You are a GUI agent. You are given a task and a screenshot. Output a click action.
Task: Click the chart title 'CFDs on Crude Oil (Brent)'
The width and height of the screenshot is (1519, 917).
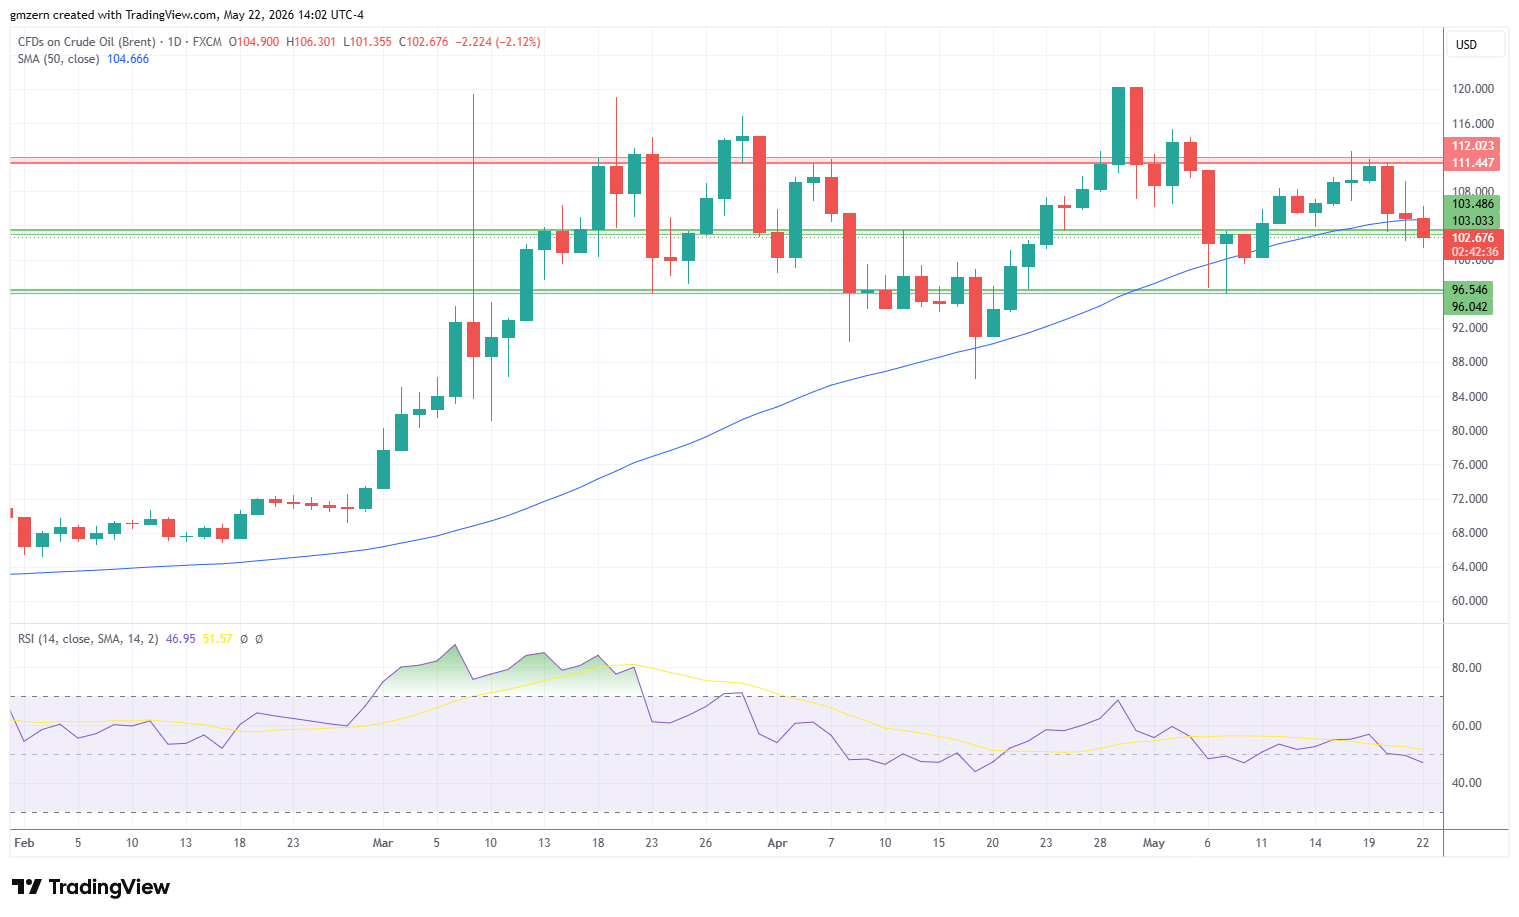[x=87, y=42]
